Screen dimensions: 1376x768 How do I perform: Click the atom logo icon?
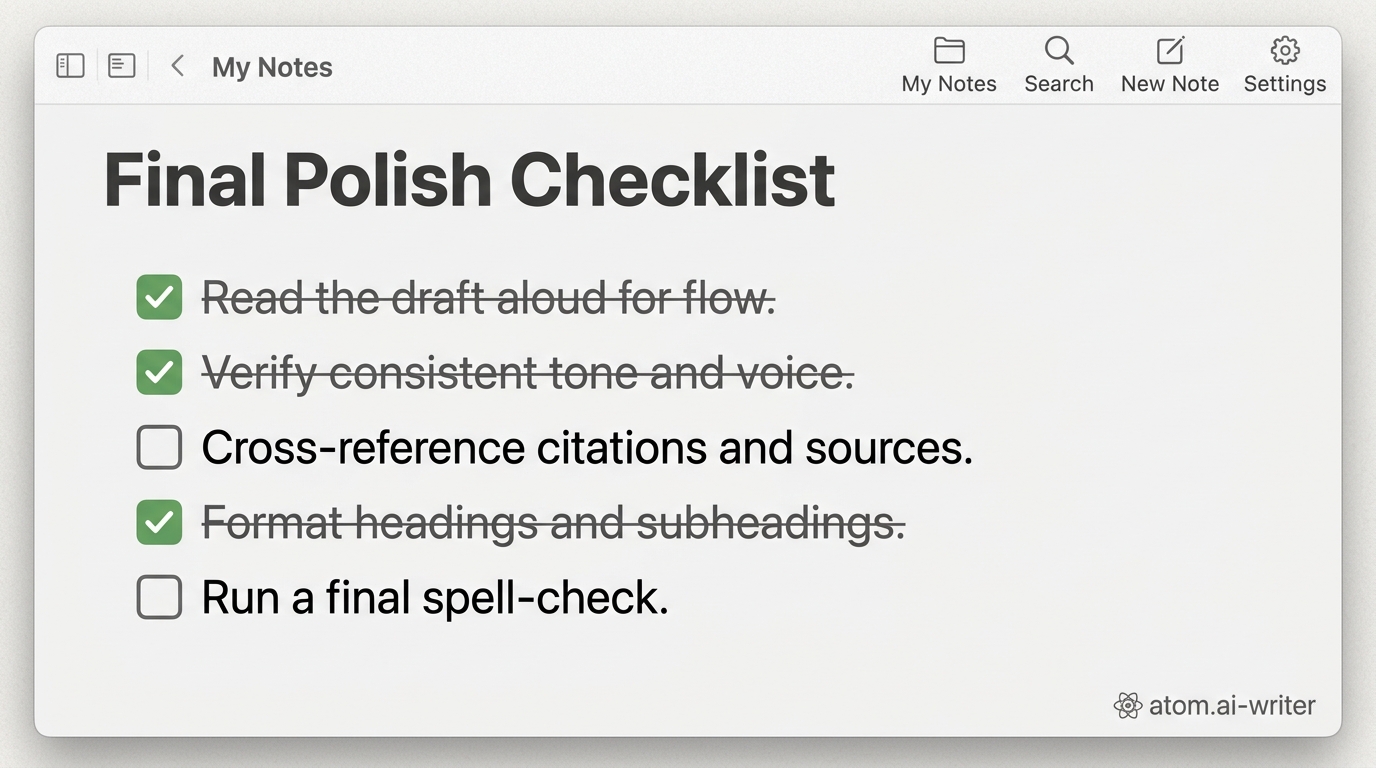tap(1127, 706)
